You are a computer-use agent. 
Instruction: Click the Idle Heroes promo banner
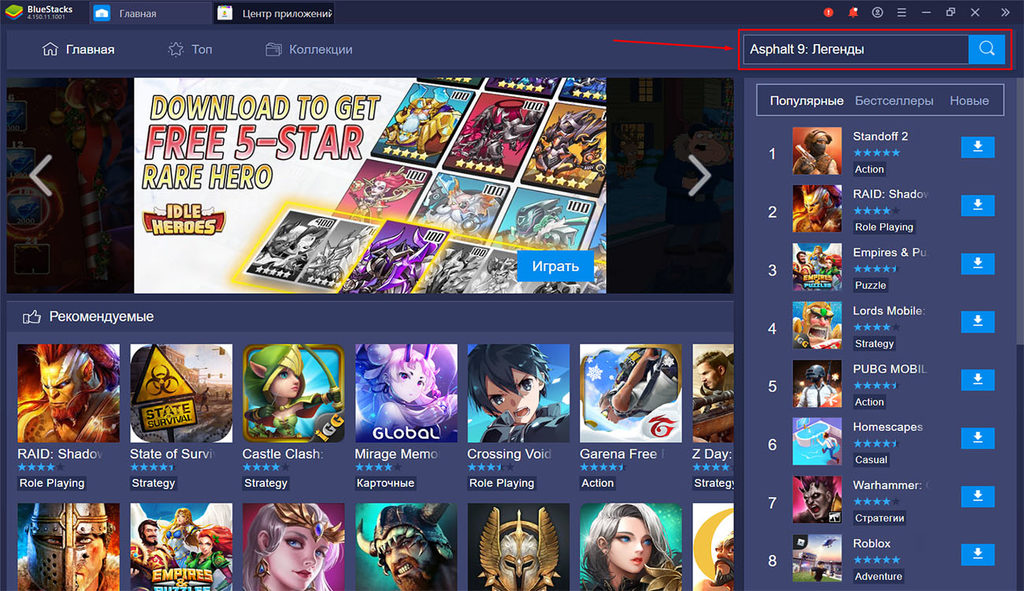coord(370,185)
